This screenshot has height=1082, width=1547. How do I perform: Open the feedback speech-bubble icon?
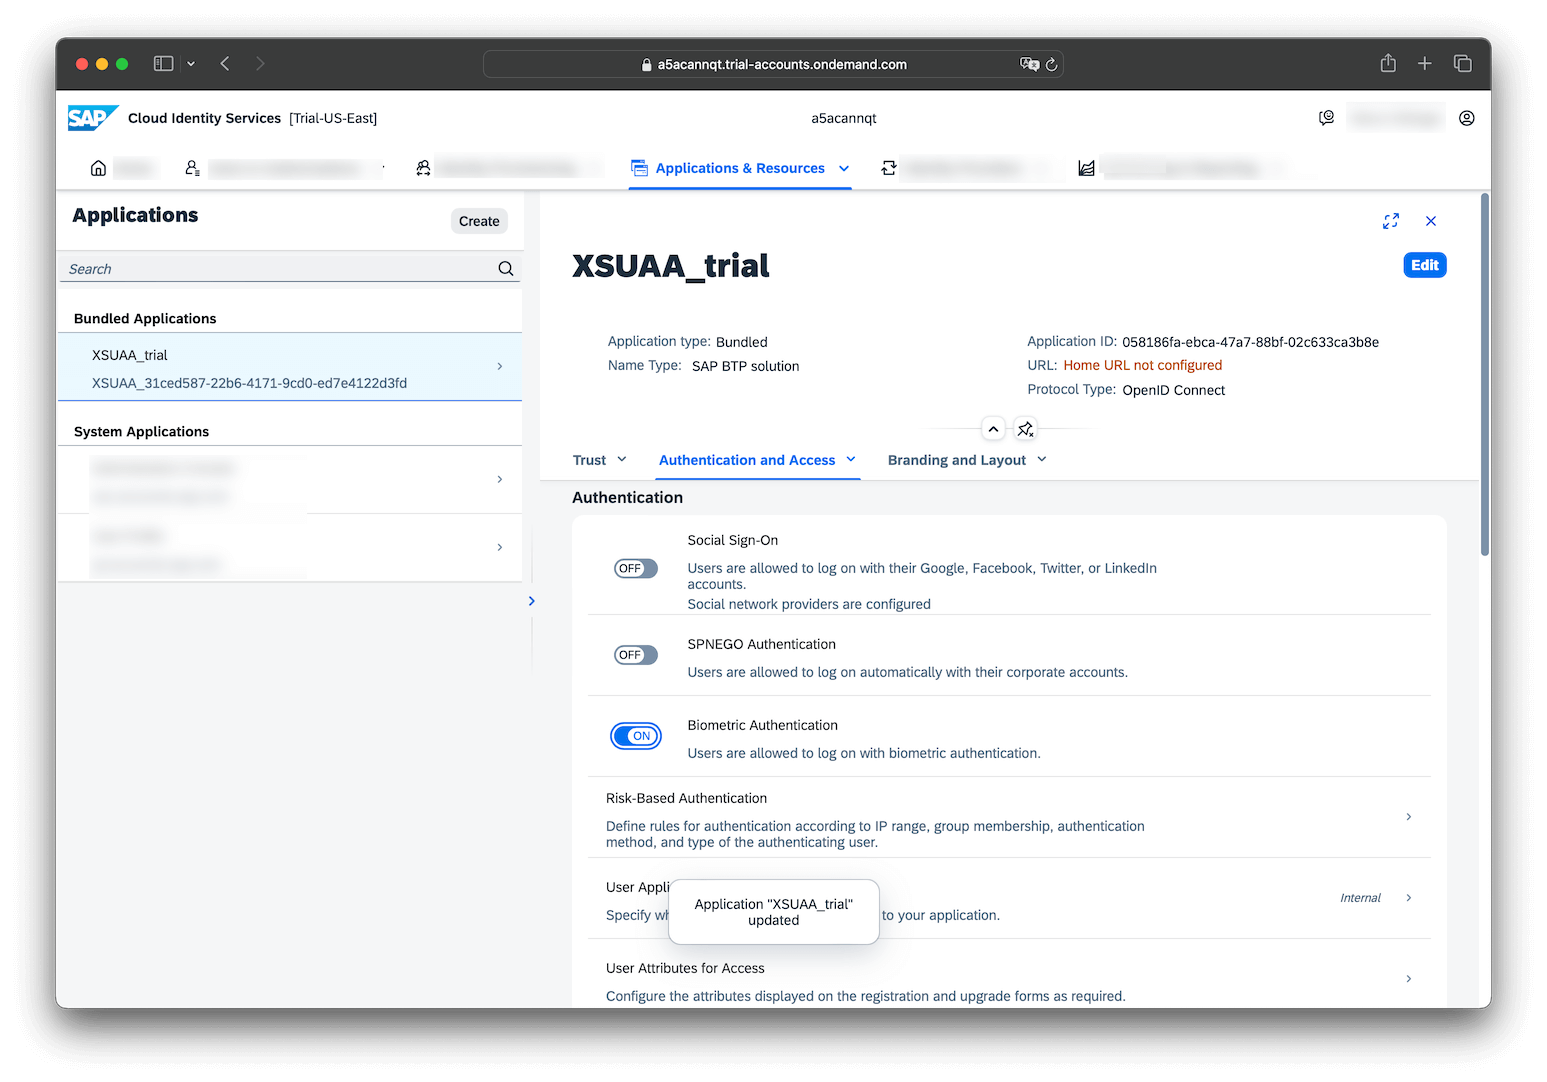[x=1326, y=117]
